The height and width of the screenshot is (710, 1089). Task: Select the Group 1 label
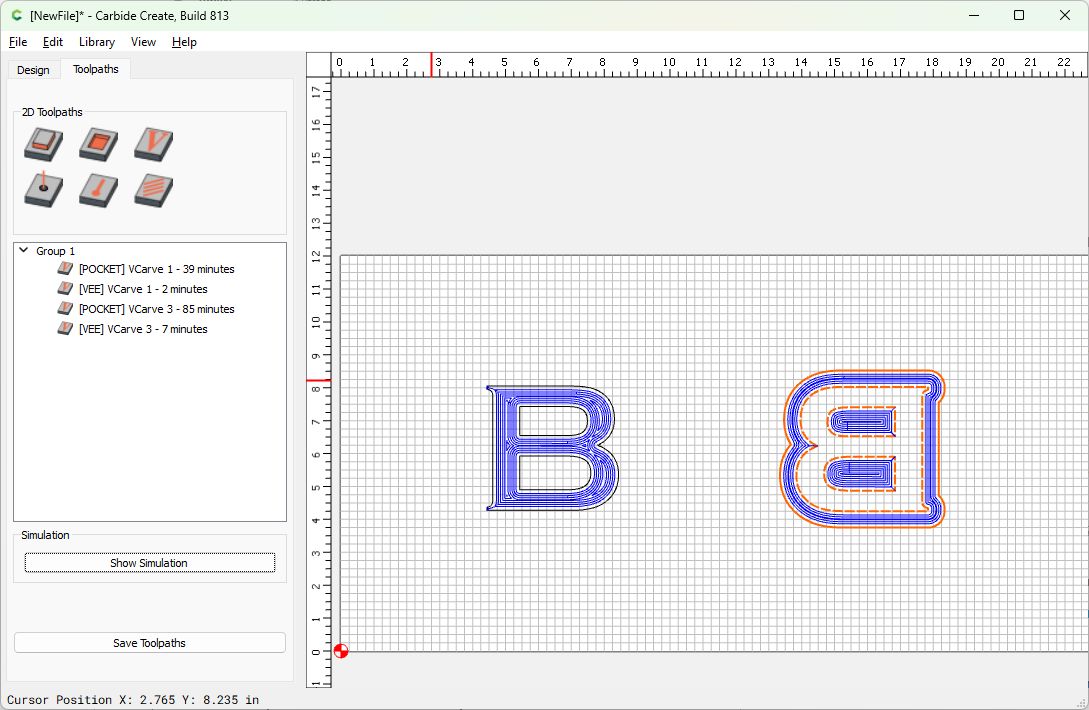pos(56,251)
